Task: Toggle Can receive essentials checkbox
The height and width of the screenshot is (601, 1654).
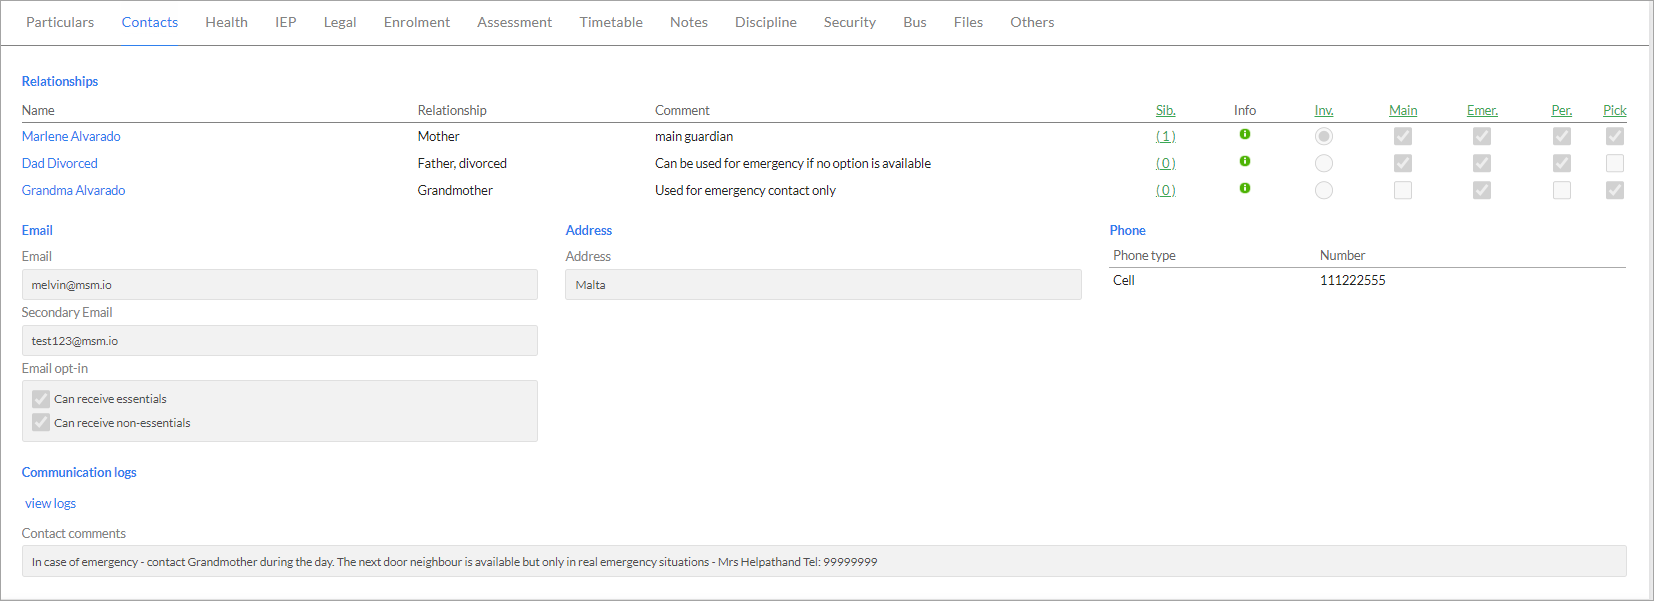Action: click(x=41, y=398)
